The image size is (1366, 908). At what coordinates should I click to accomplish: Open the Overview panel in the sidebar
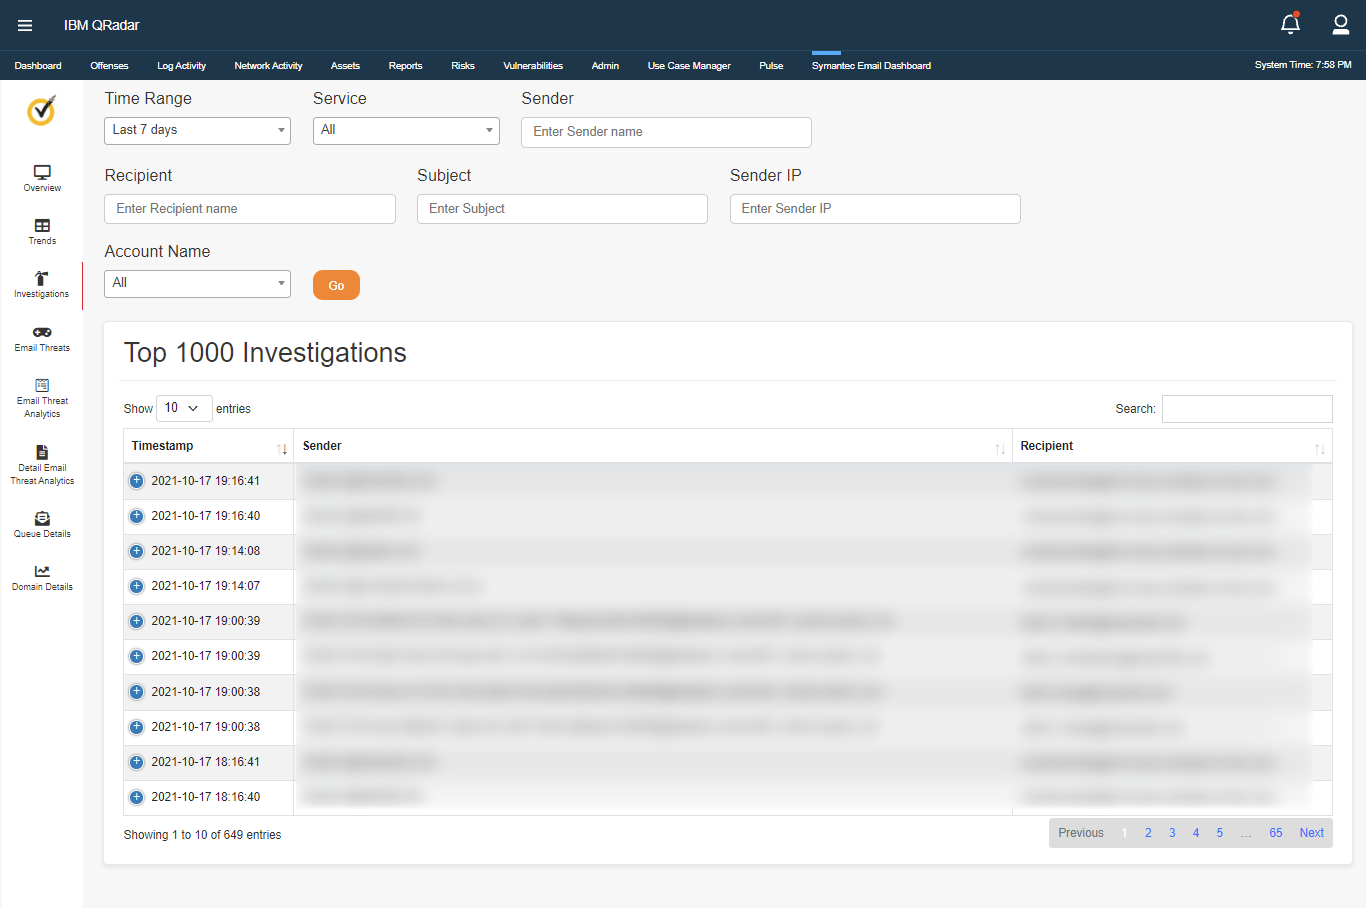[41, 178]
